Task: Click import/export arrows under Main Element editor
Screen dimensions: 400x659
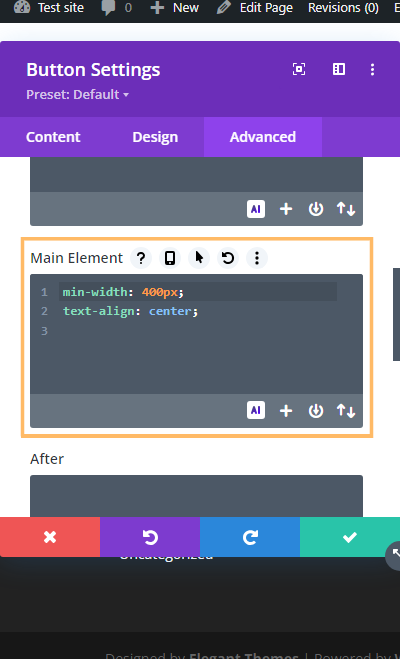Action: tap(346, 411)
